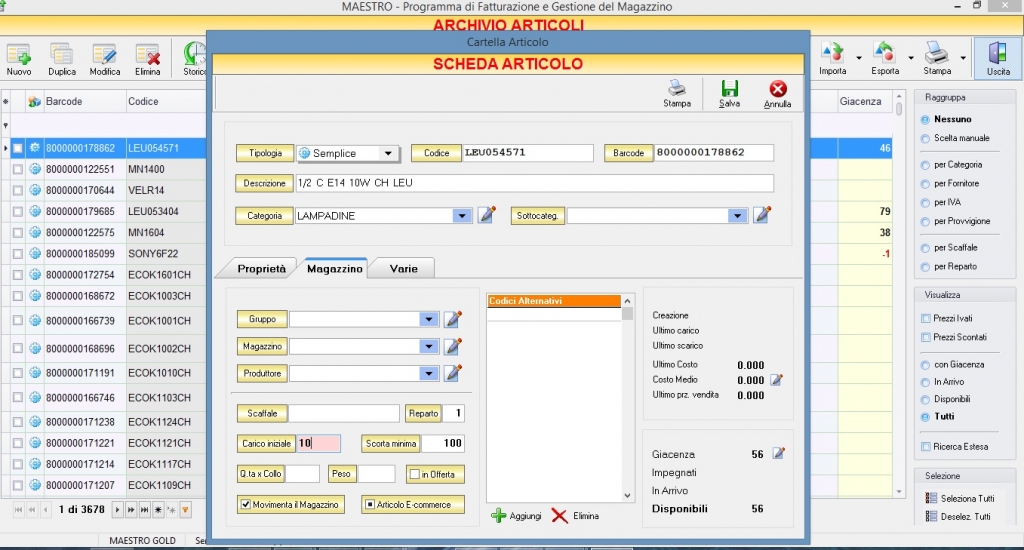Click the Duplica toolbar icon

[x=61, y=55]
